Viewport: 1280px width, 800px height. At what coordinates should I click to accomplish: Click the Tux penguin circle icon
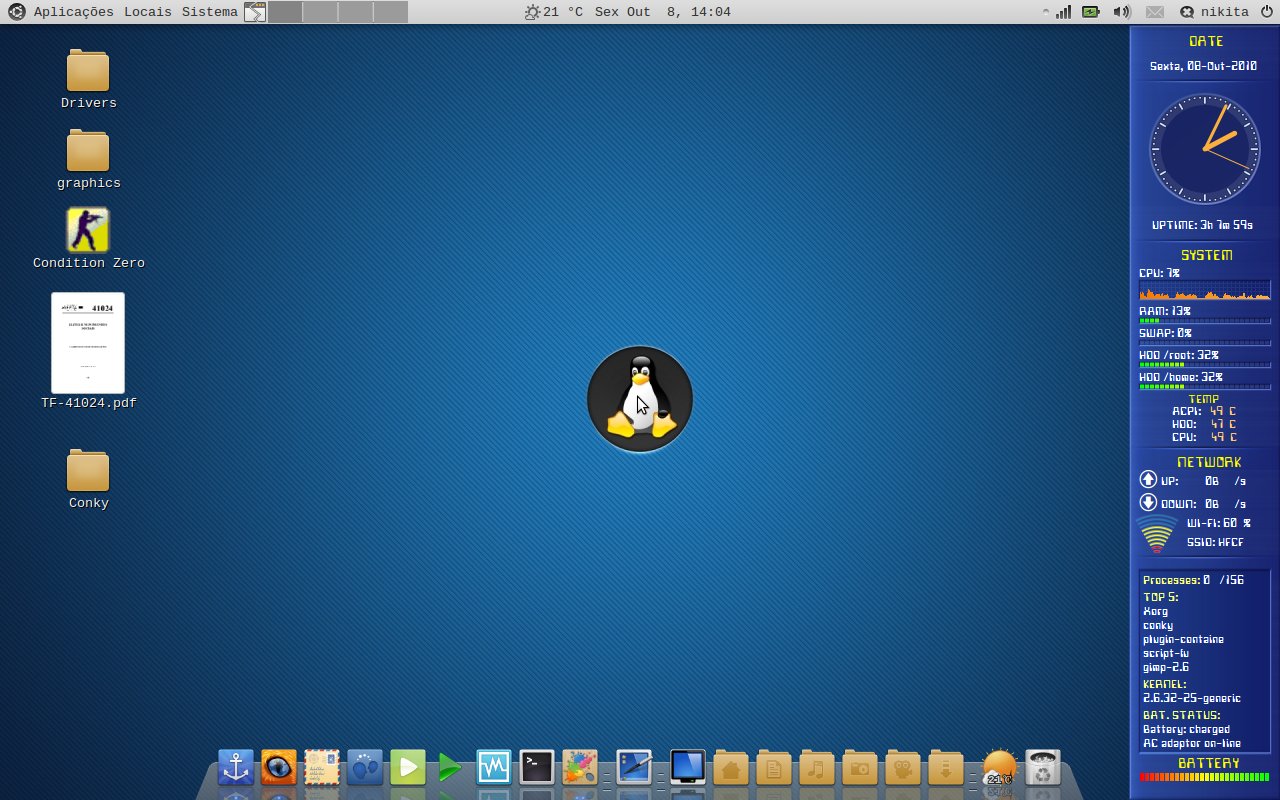click(x=640, y=399)
